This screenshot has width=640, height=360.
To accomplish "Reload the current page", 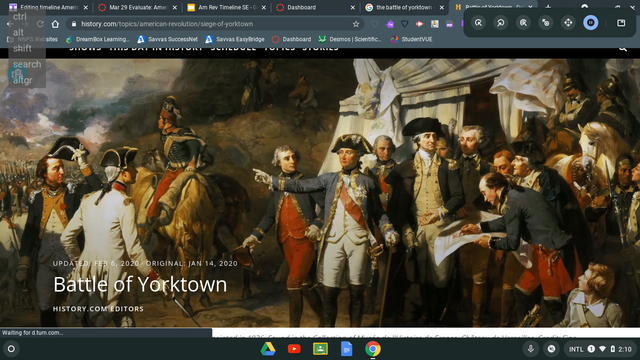I will 40,24.
